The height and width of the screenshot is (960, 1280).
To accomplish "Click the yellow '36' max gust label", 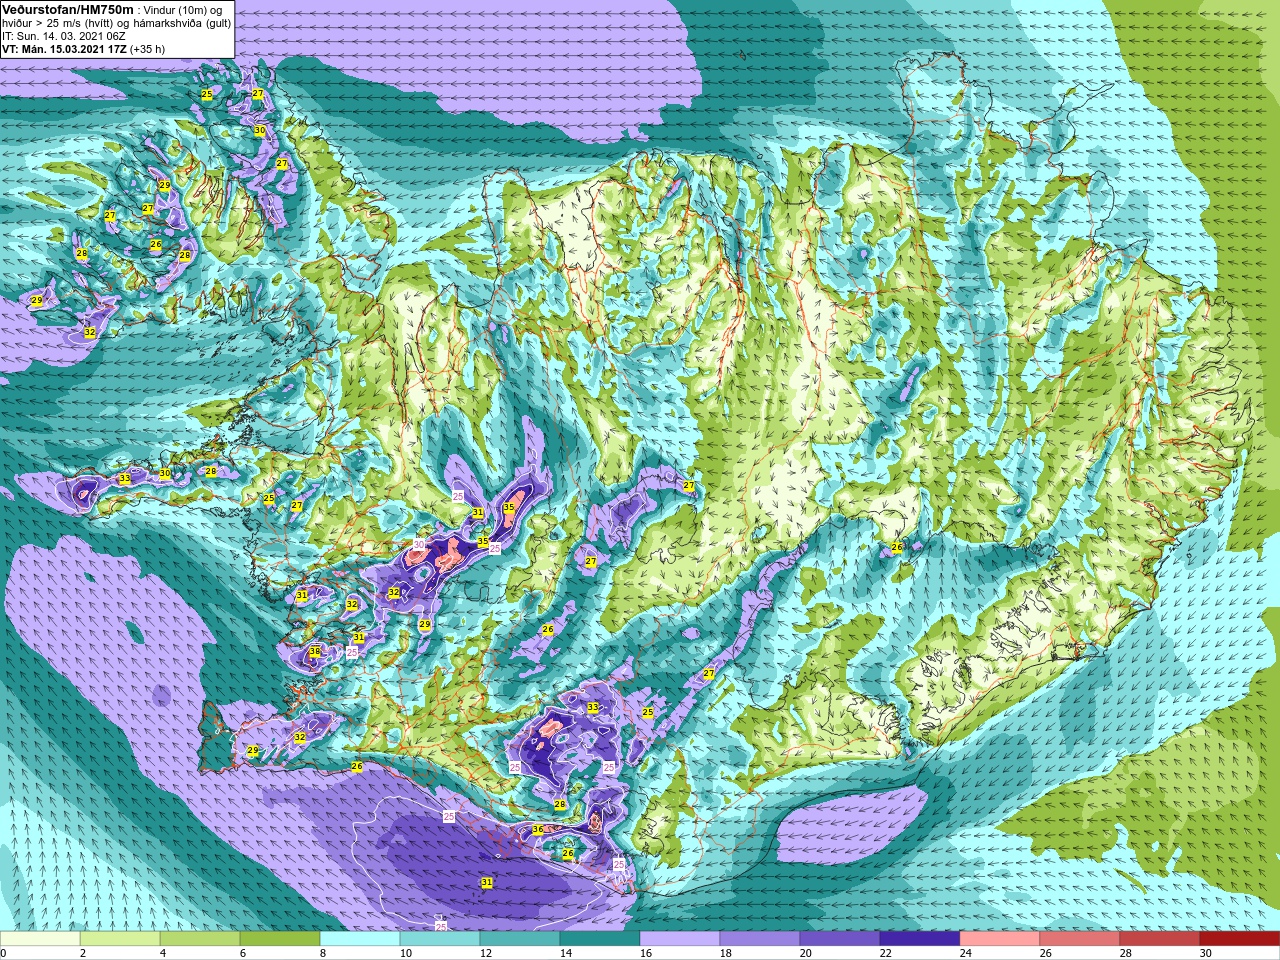I will coord(537,829).
